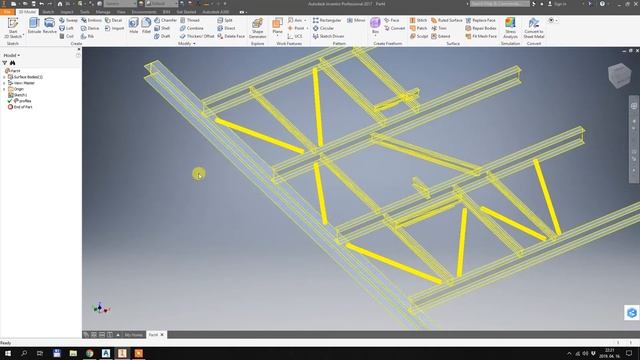Image resolution: width=640 pixels, height=360 pixels.
Task: Choose the Replace Face tool
Action: (480, 20)
